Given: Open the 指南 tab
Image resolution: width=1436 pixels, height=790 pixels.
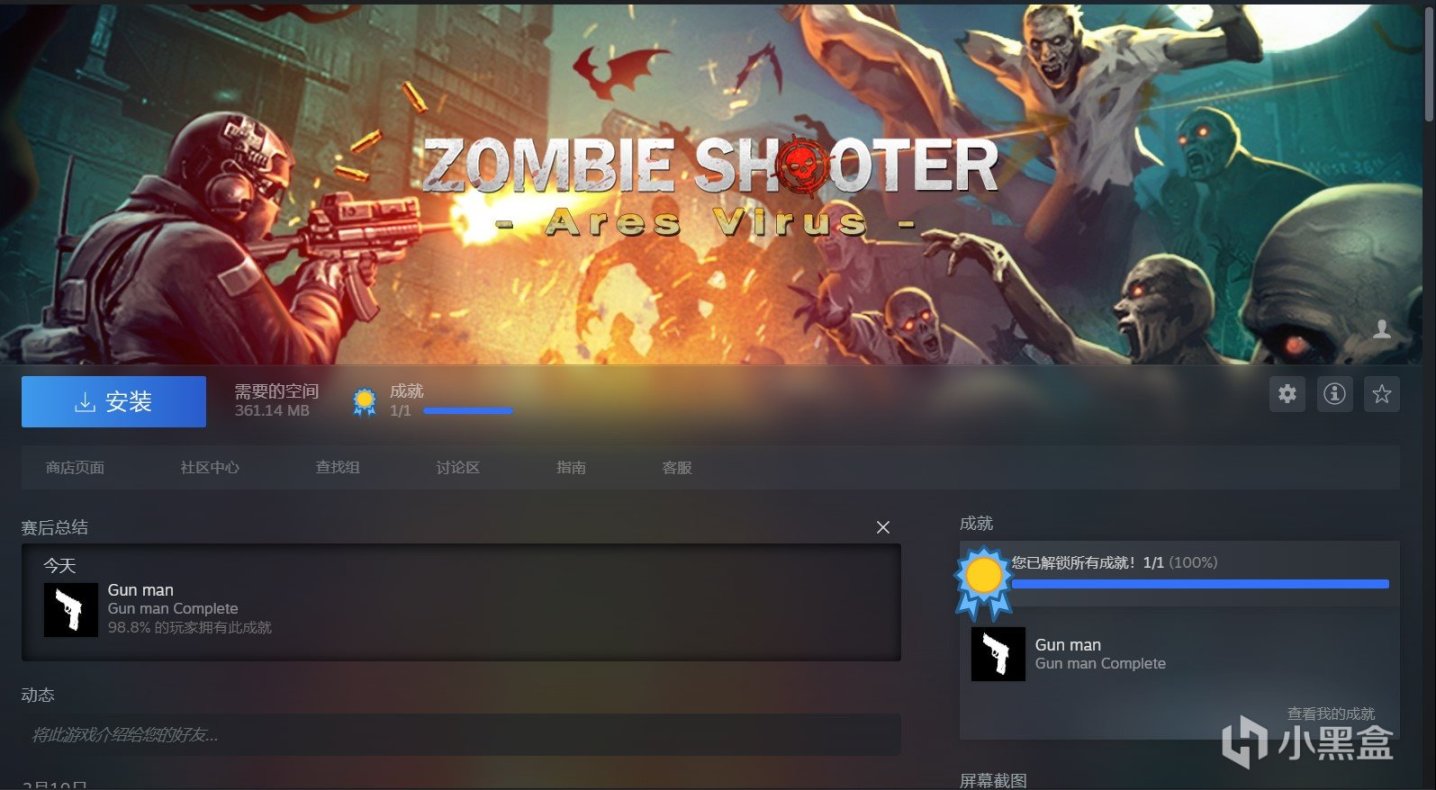Looking at the screenshot, I should coord(571,467).
